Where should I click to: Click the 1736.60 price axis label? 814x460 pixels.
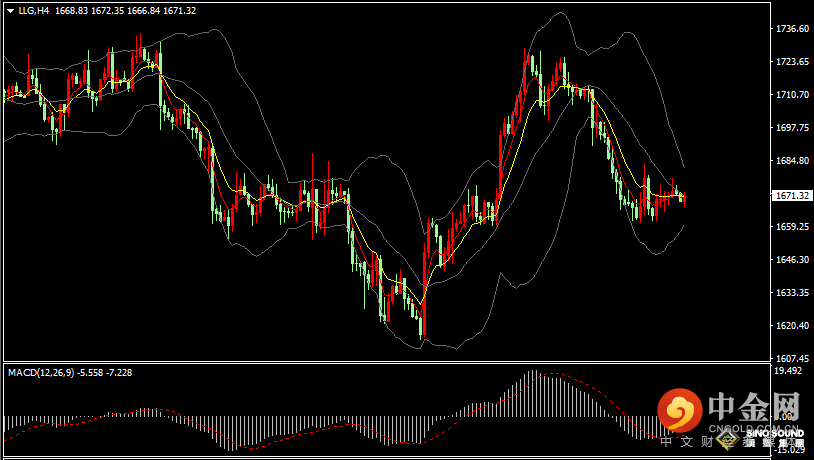tap(792, 29)
